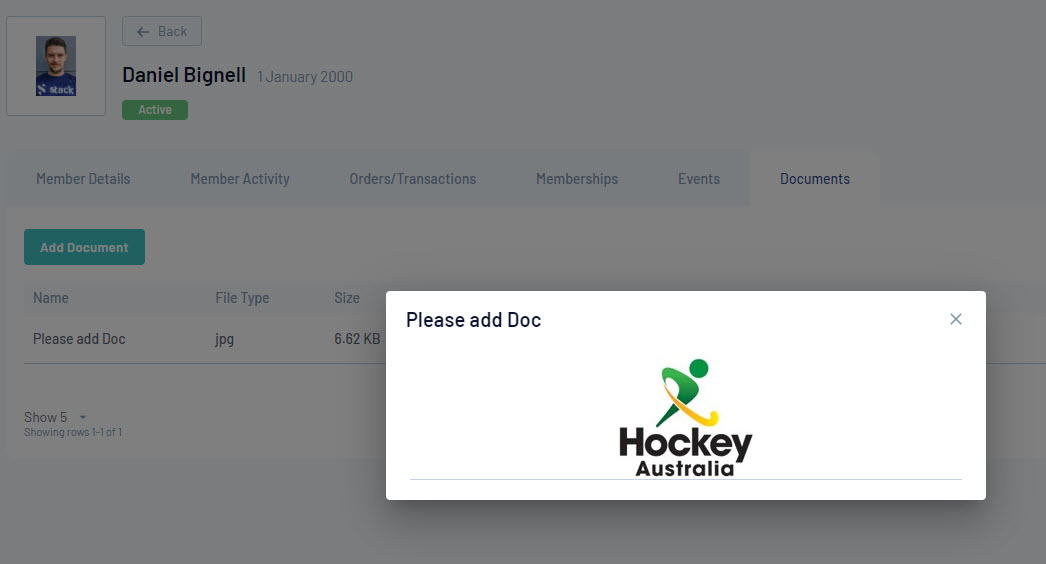This screenshot has height=564, width=1046.
Task: Expand the Show 5 rows dropdown arrow
Action: (x=83, y=417)
